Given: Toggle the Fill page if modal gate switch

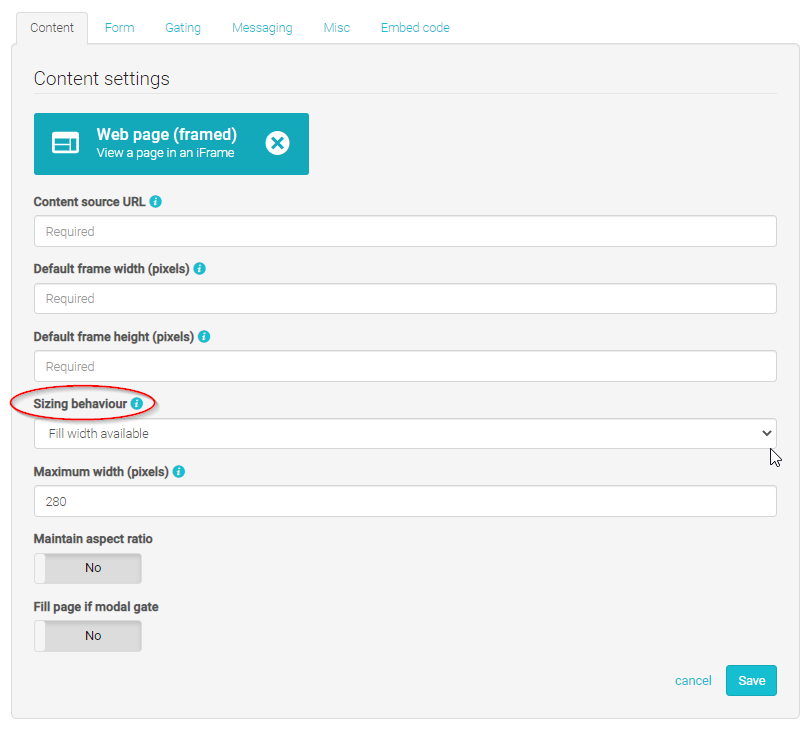Looking at the screenshot, I should 88,636.
